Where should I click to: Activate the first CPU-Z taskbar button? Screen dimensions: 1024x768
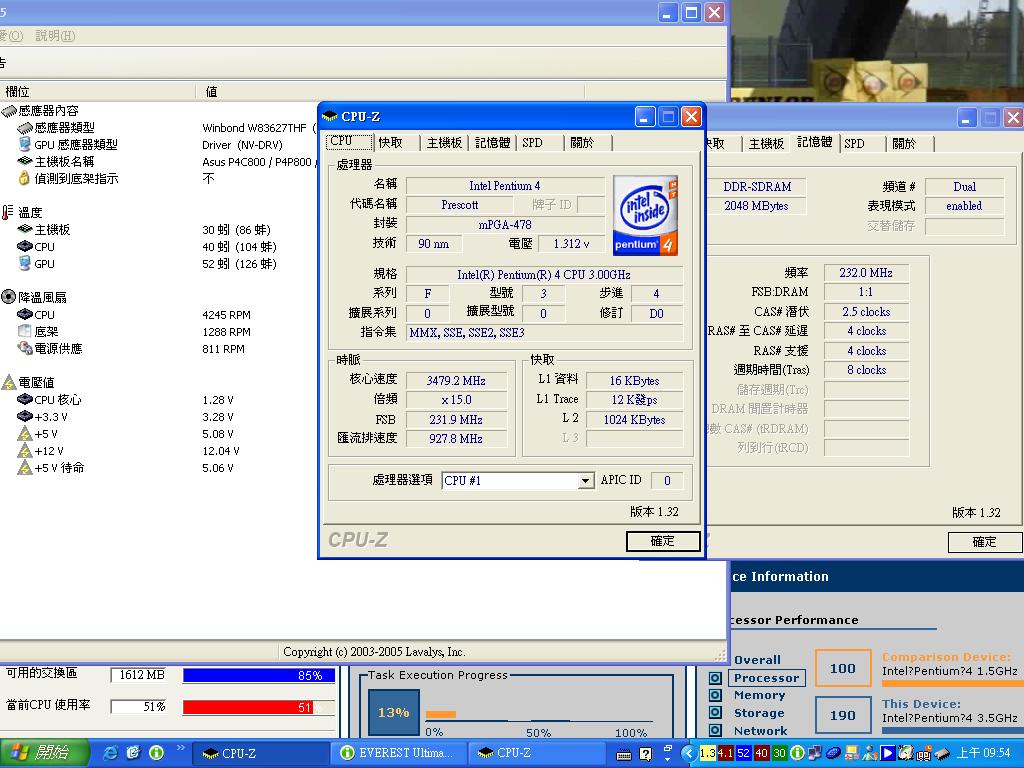pyautogui.click(x=260, y=753)
